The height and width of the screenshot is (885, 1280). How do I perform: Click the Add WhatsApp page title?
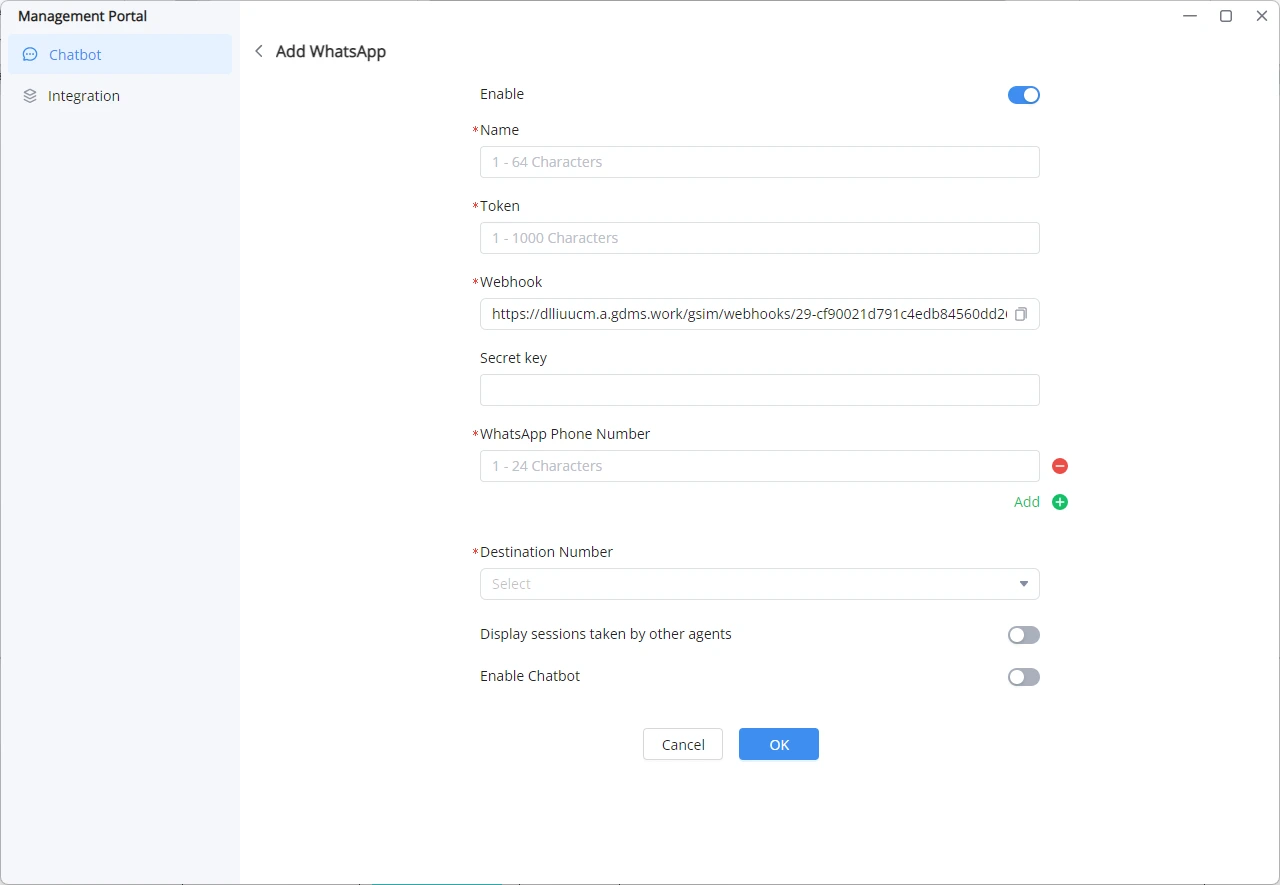tap(331, 52)
